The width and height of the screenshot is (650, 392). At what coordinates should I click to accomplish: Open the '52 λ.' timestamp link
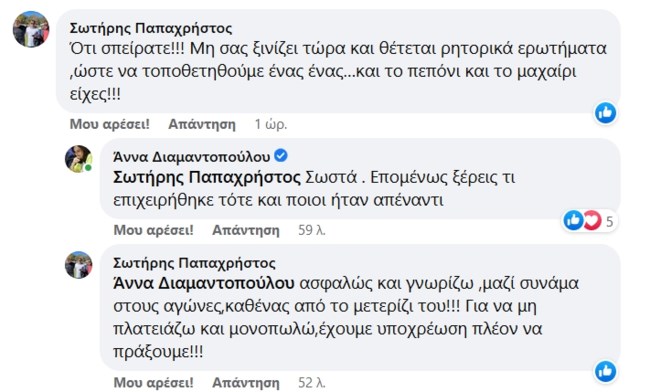312,382
